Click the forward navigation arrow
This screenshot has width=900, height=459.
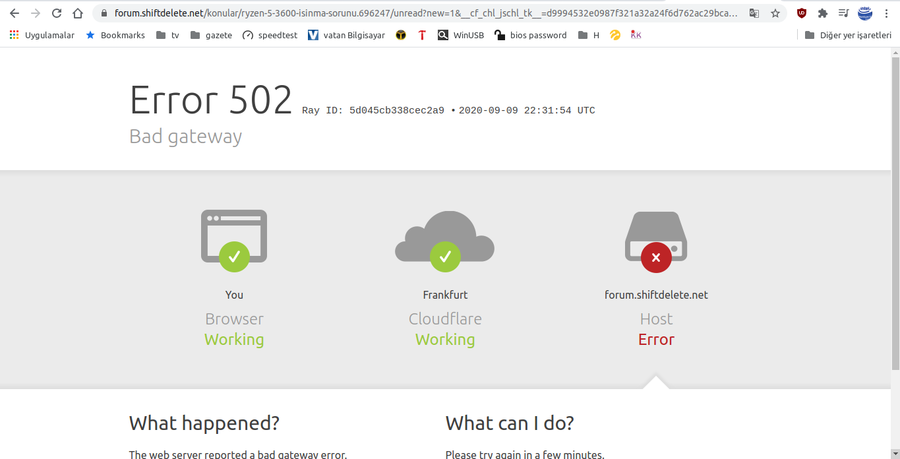coord(36,13)
